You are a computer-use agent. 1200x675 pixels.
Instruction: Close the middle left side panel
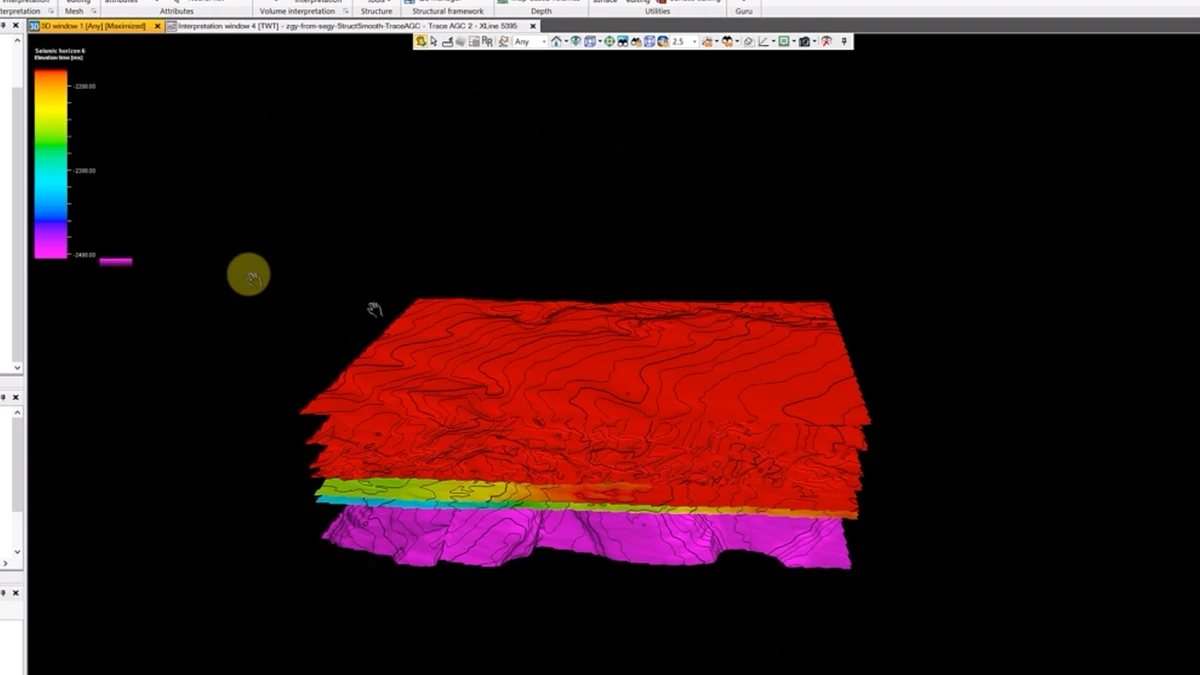[x=15, y=397]
